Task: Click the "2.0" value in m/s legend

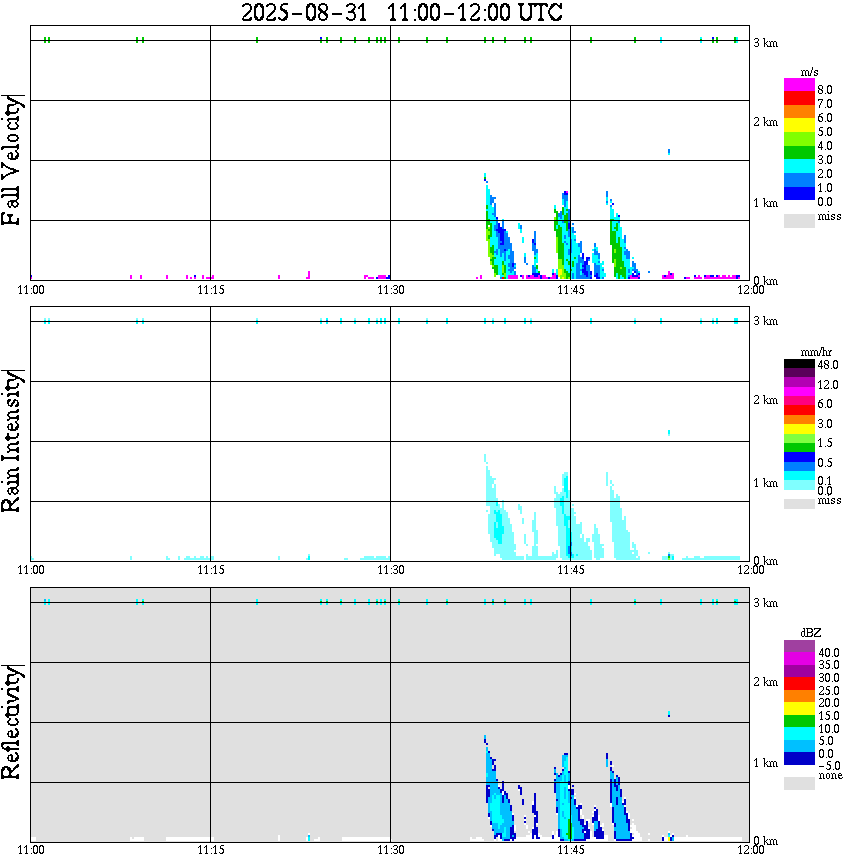Action: [x=825, y=174]
